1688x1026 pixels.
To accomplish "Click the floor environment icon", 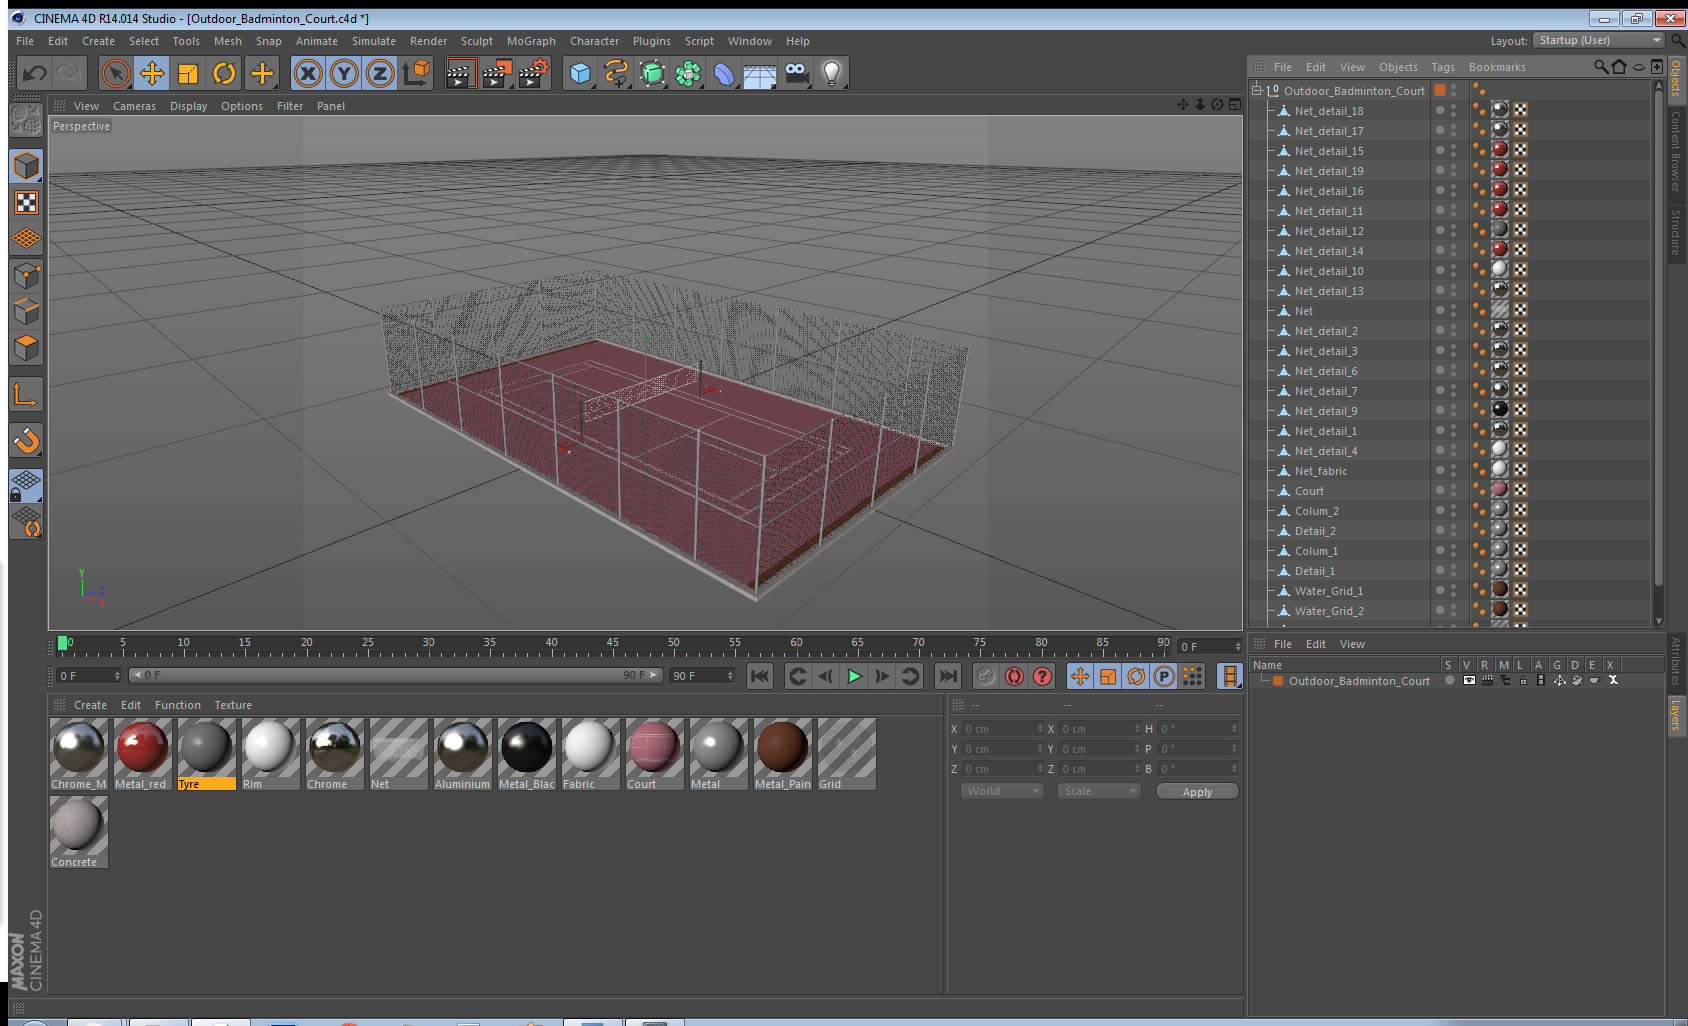I will pyautogui.click(x=760, y=73).
